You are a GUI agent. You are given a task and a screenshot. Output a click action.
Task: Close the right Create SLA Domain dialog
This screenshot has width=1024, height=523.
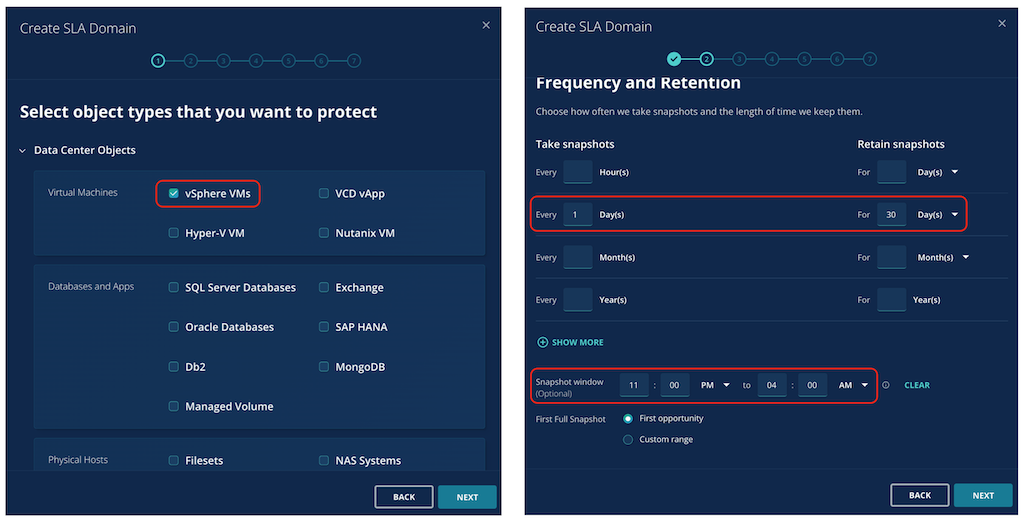tap(1002, 24)
